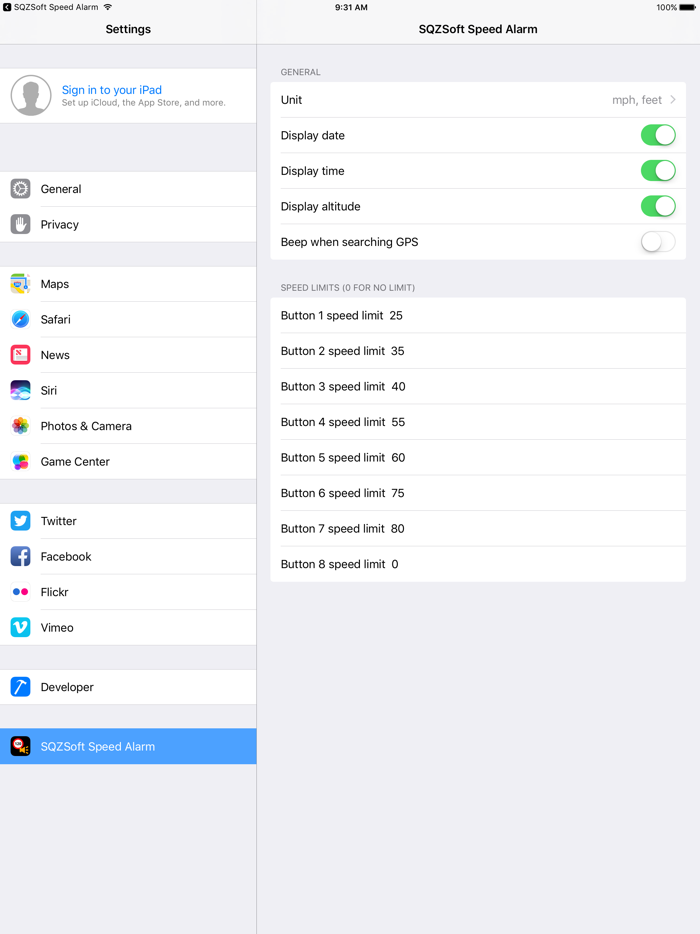Edit Button 1 speed limit field

tap(478, 315)
